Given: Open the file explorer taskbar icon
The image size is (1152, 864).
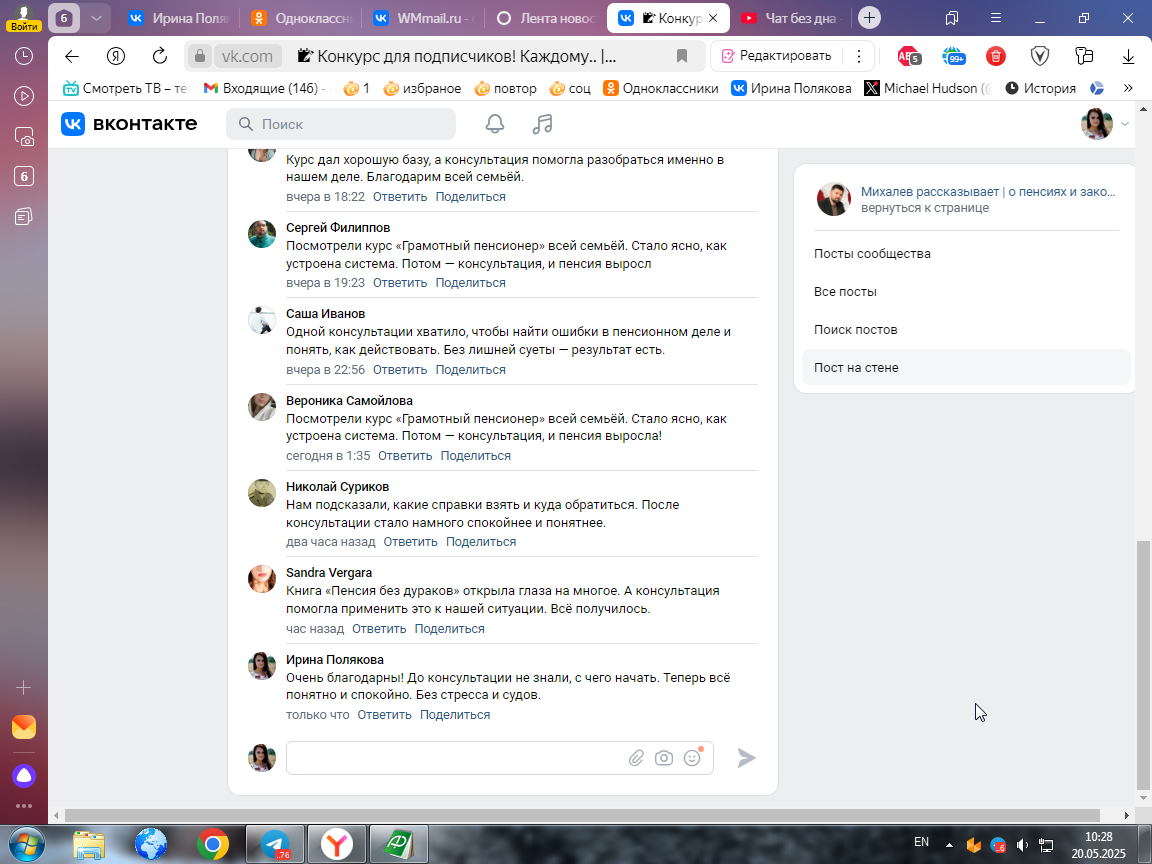Looking at the screenshot, I should 89,844.
